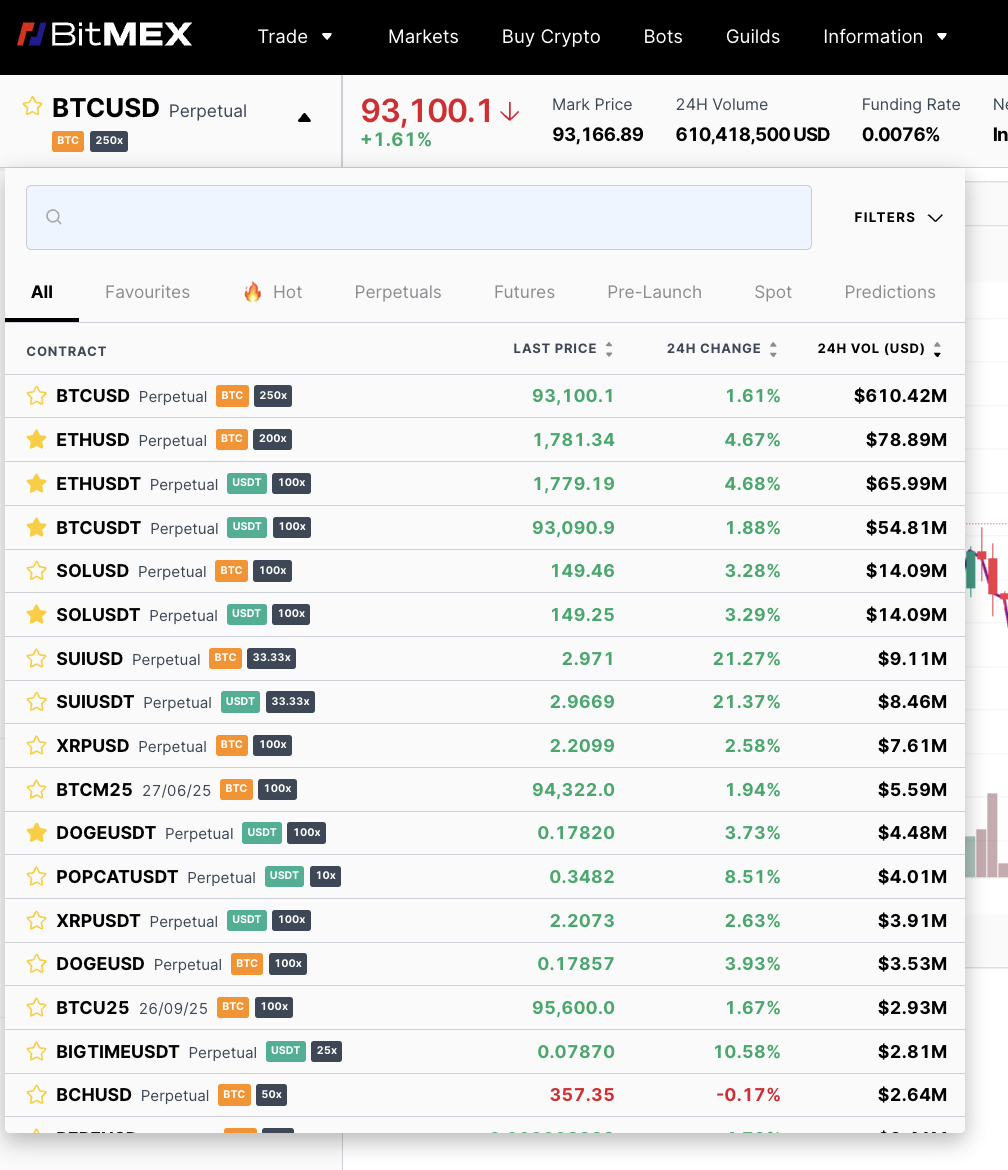Image resolution: width=1008 pixels, height=1170 pixels.
Task: Switch to the Pre-Launch tab
Action: pyautogui.click(x=654, y=292)
